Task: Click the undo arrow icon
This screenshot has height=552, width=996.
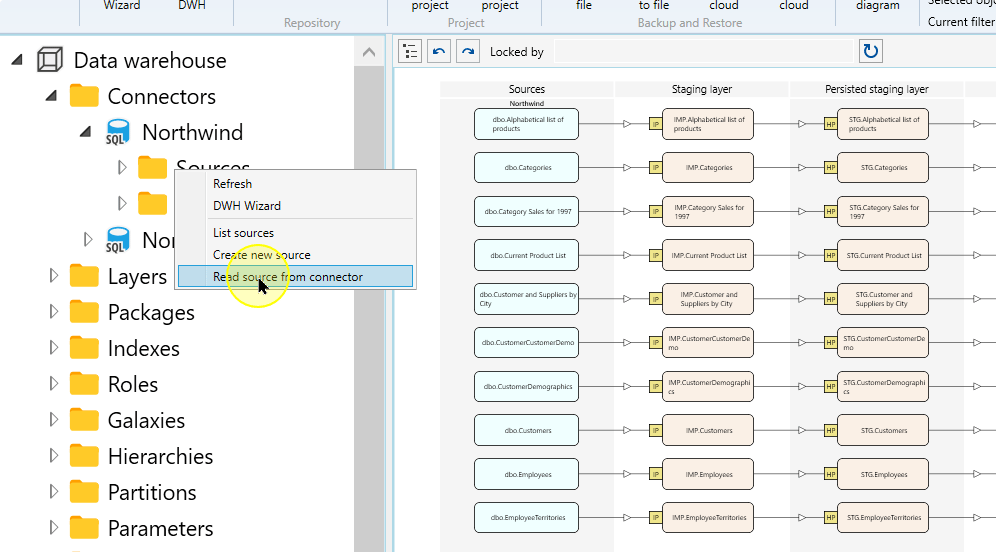Action: tap(439, 51)
